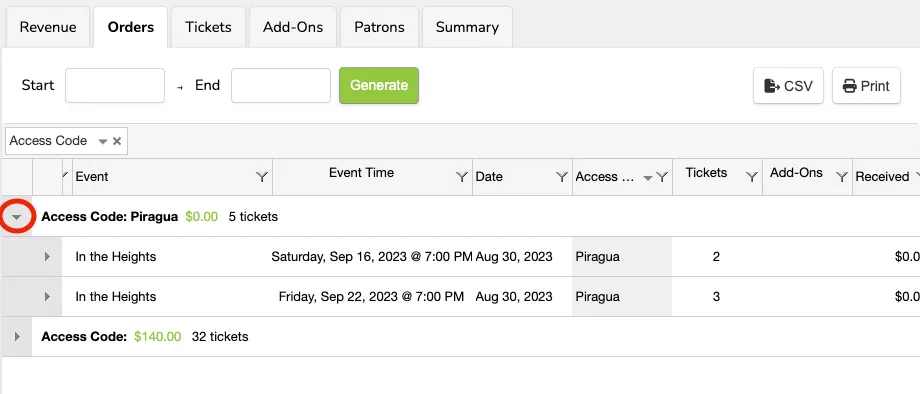Export the report as CSV
The image size is (920, 394).
pyautogui.click(x=789, y=86)
